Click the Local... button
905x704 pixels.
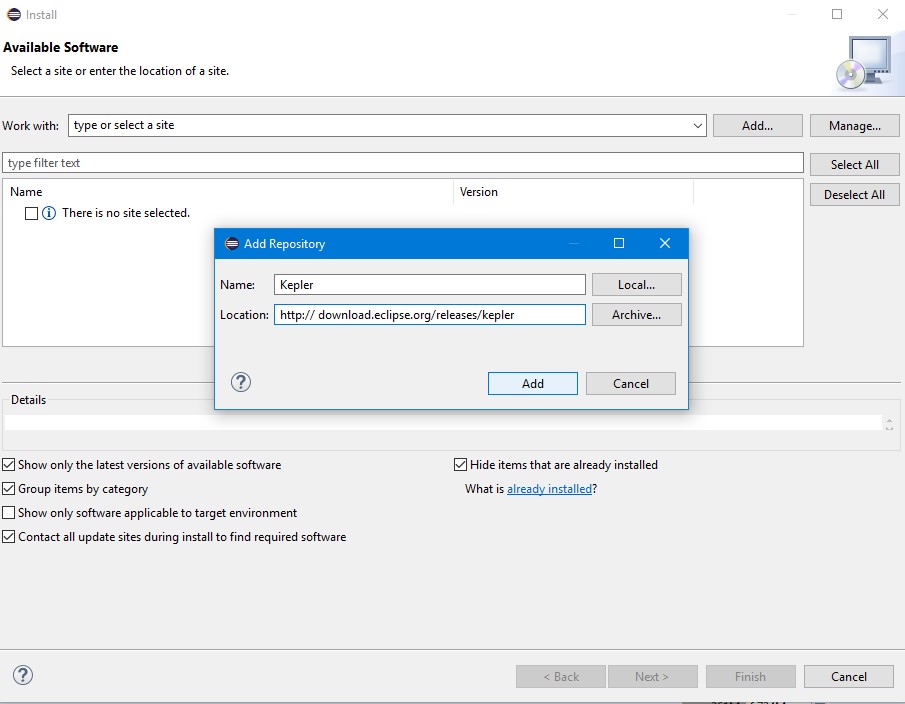coord(636,284)
